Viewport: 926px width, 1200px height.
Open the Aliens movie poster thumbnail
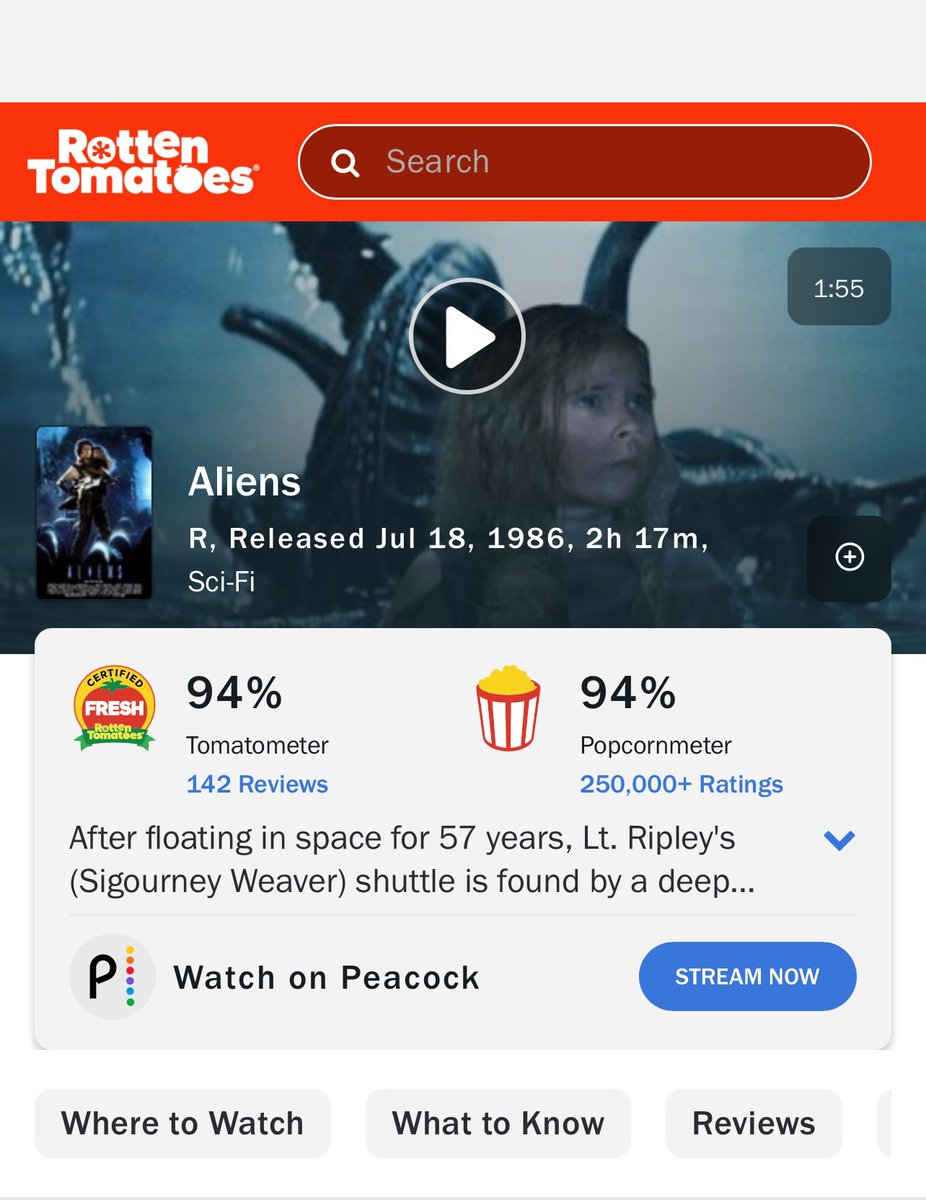point(94,513)
